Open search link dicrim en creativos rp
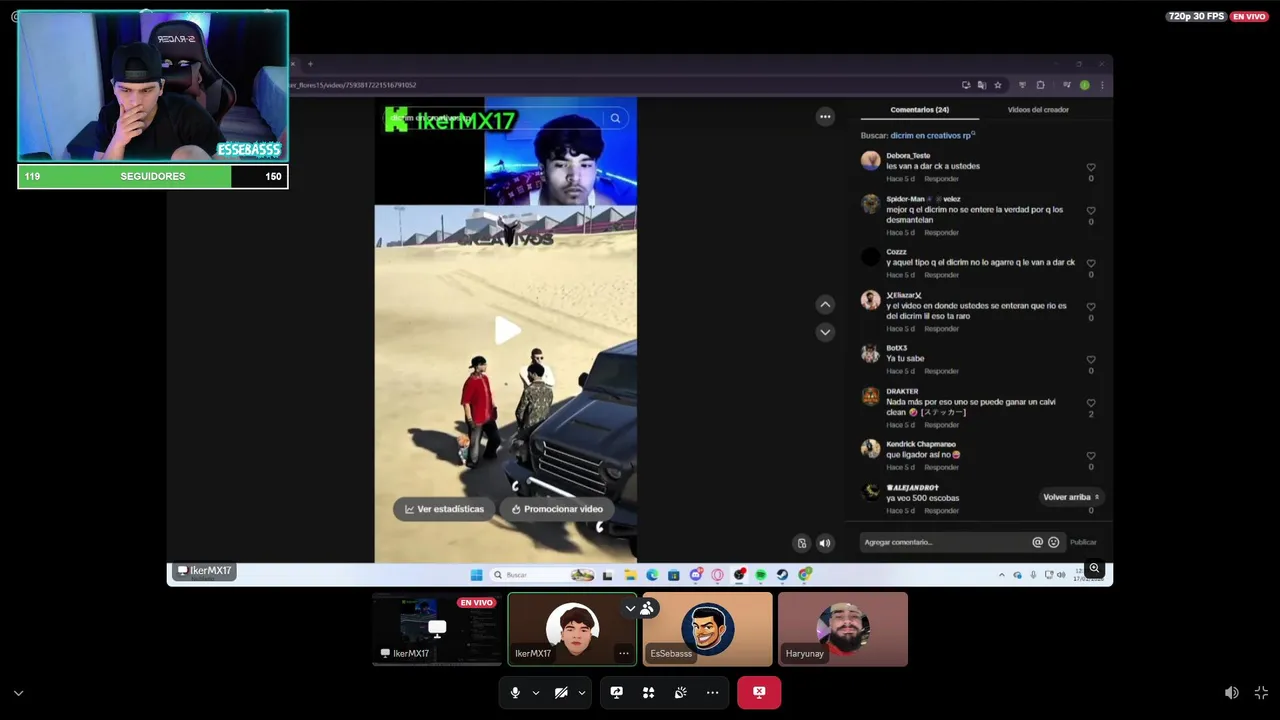Image resolution: width=1280 pixels, height=720 pixels. click(x=933, y=135)
